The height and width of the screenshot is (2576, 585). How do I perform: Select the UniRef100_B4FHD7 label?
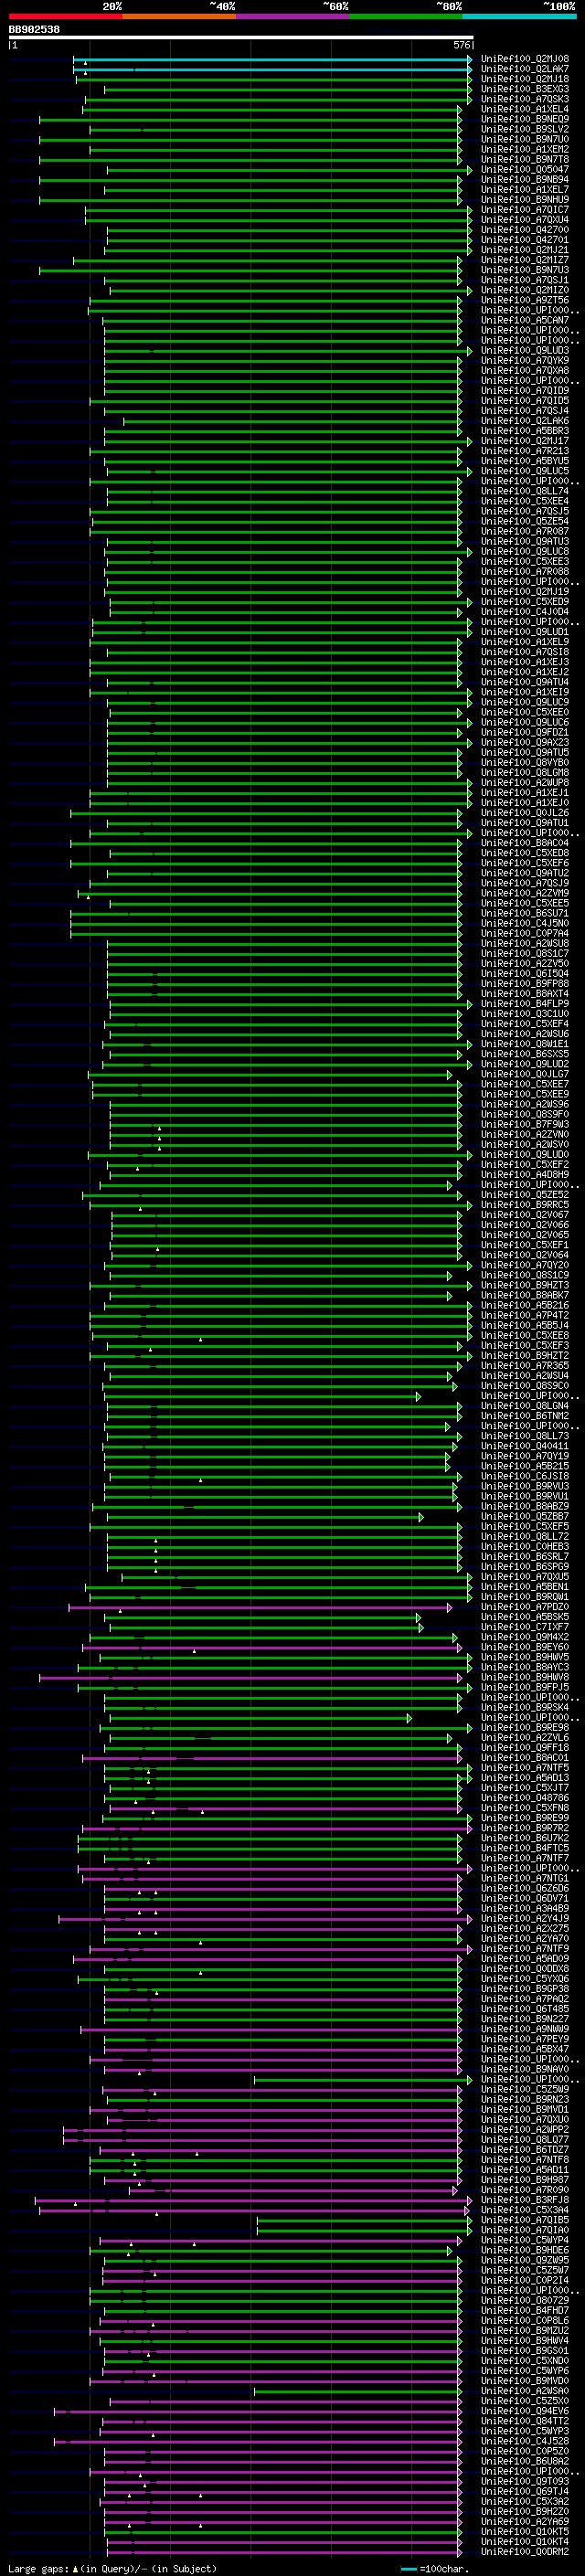coord(525,2311)
